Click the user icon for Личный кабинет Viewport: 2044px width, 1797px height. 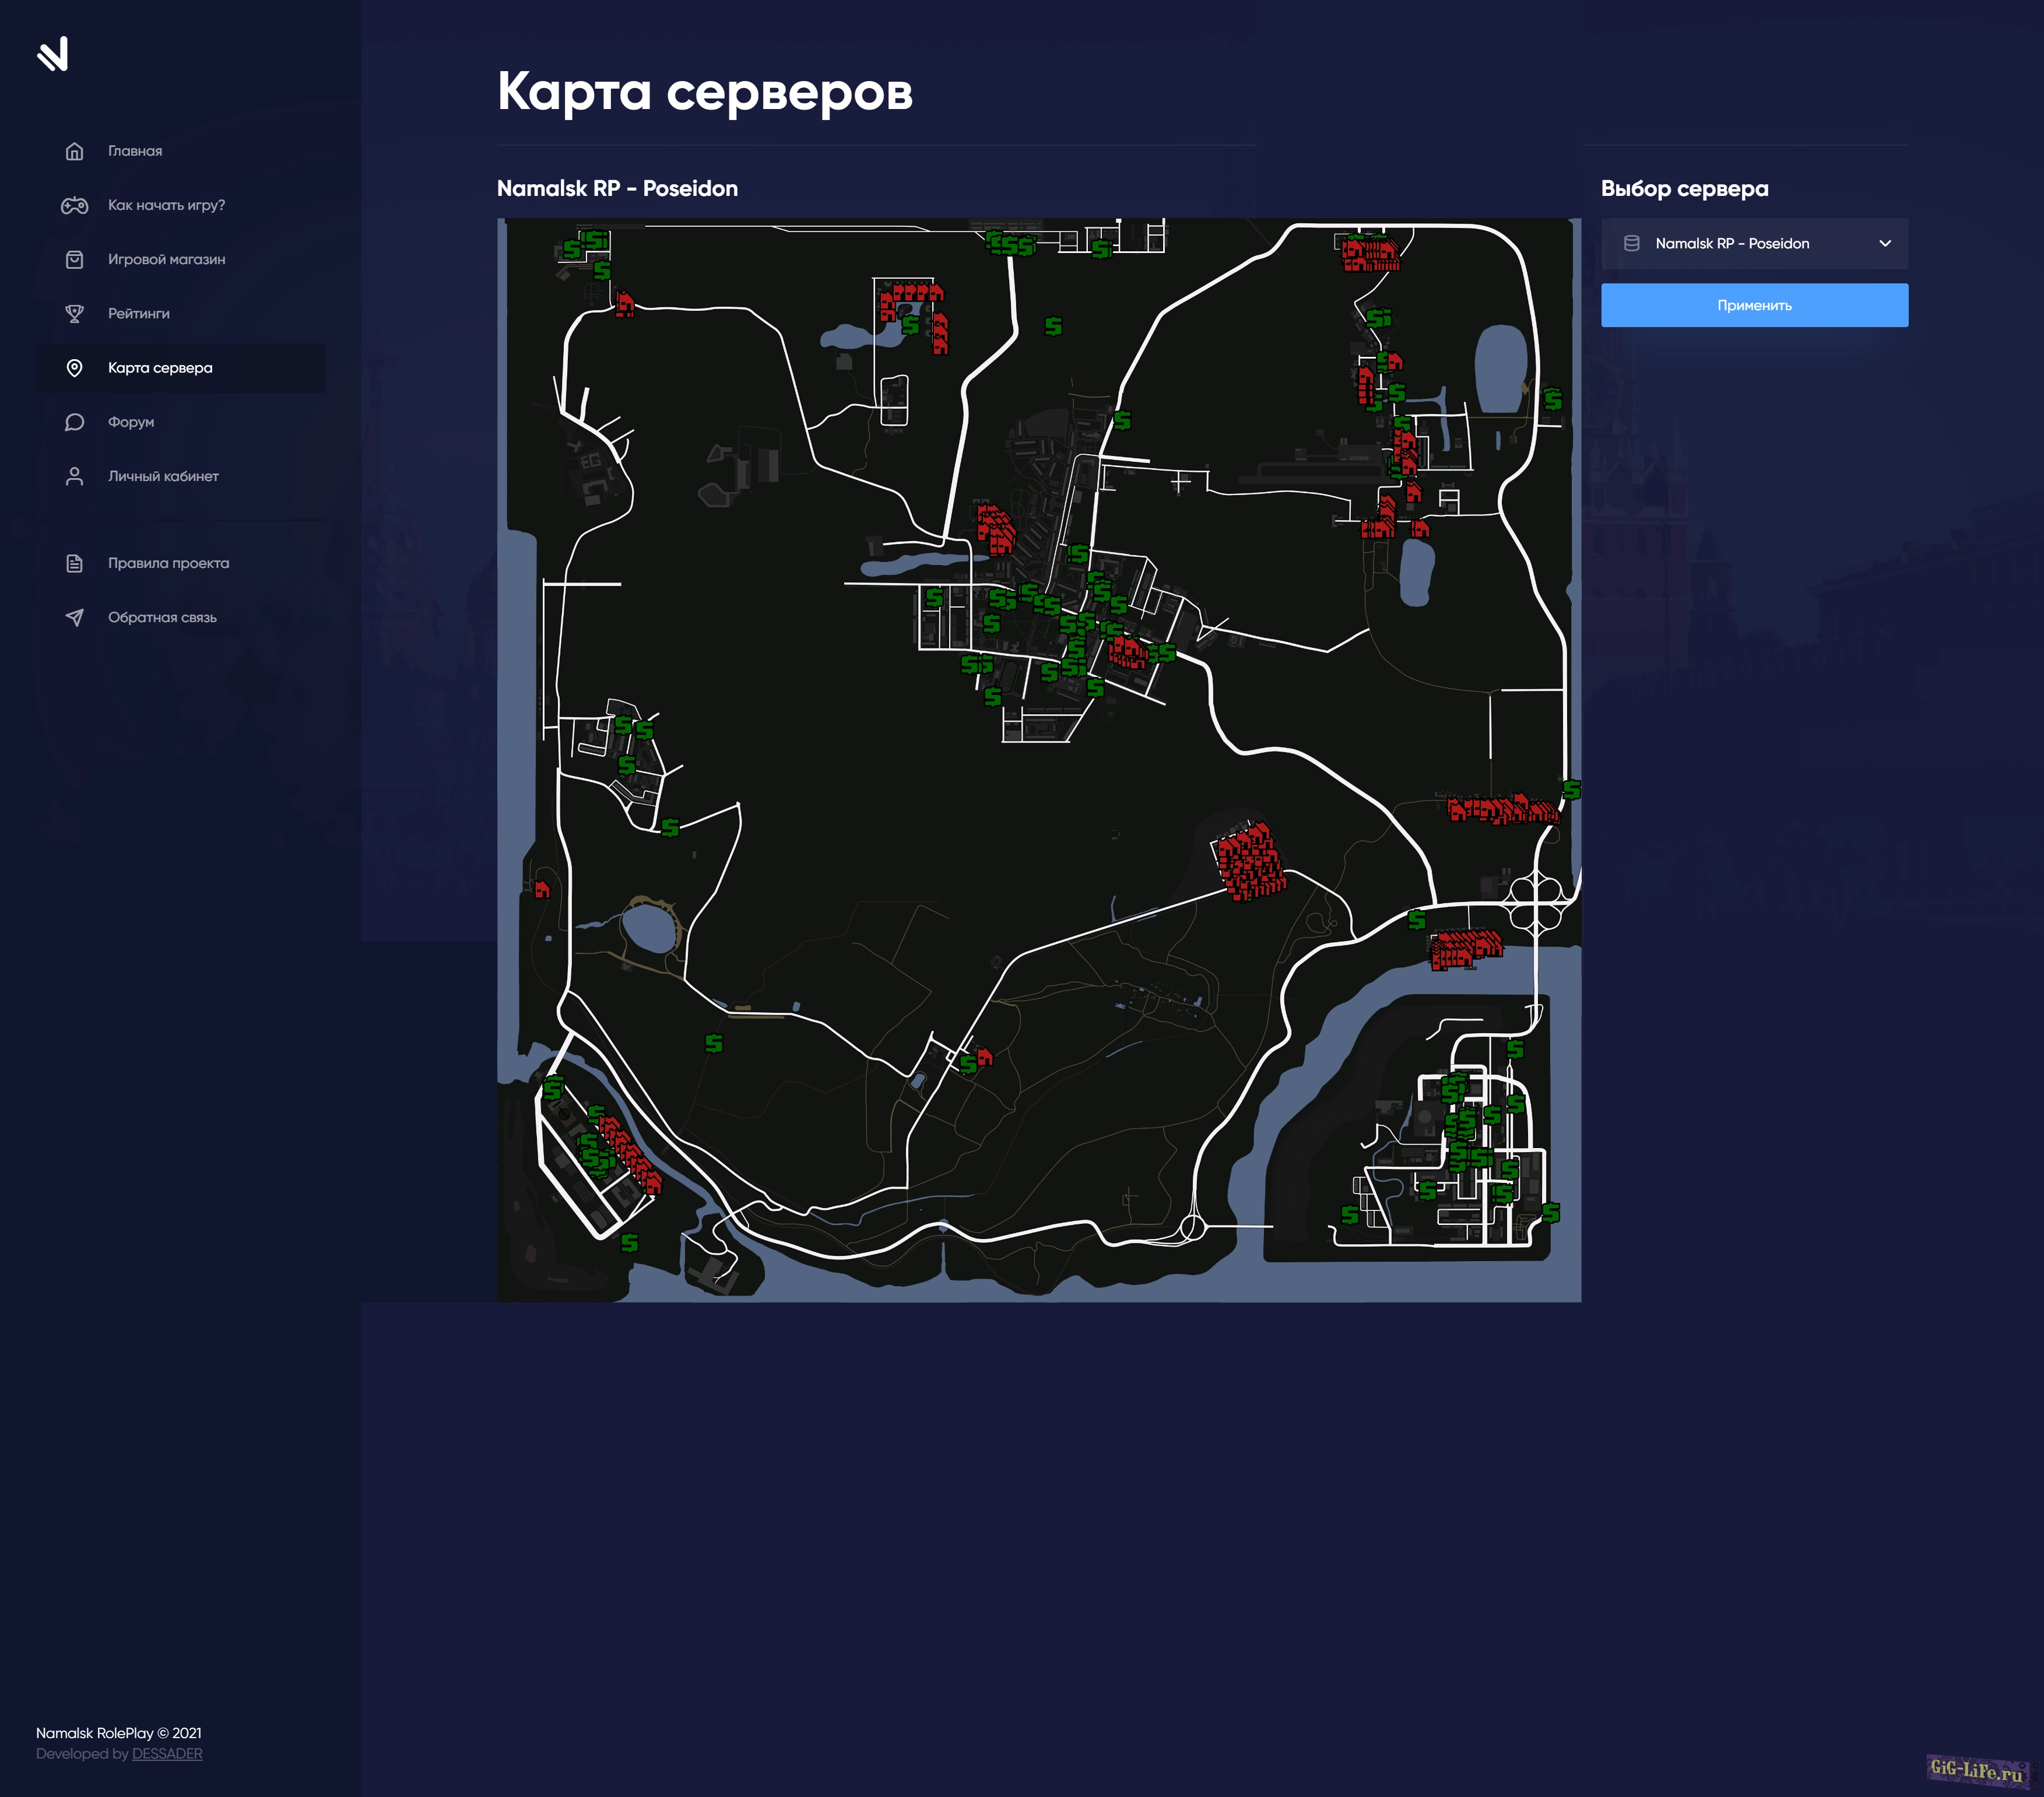click(x=74, y=476)
